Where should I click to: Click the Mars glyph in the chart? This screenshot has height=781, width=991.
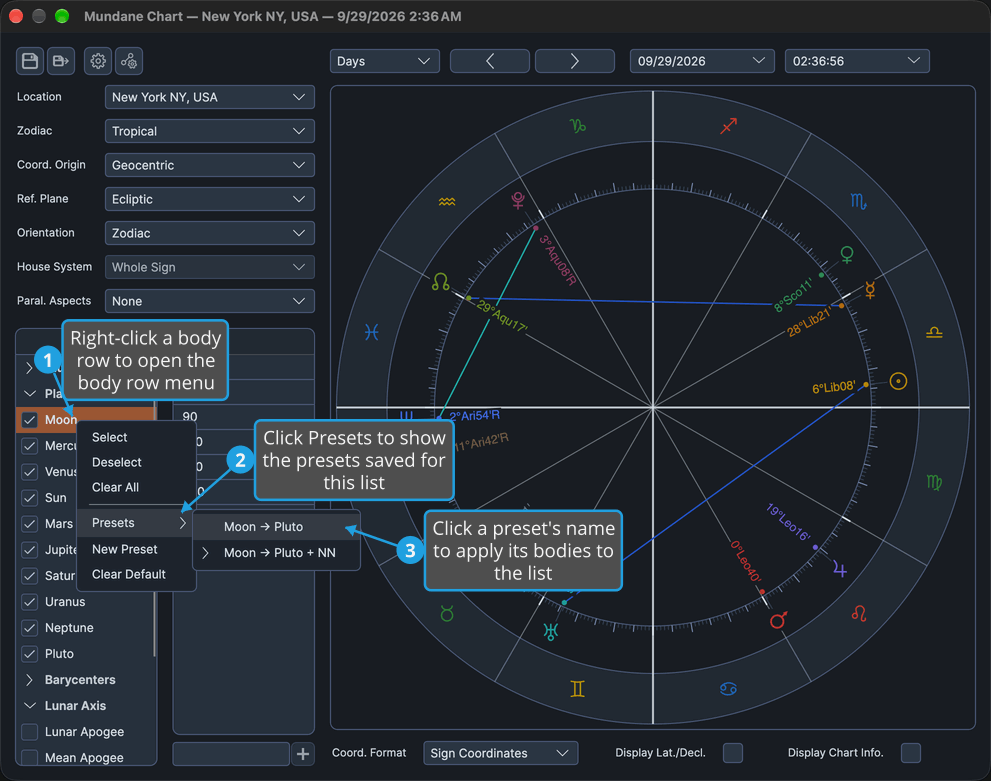point(778,620)
